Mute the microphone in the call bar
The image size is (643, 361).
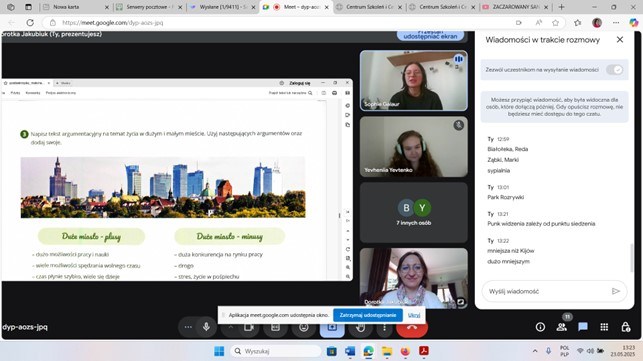(x=206, y=327)
